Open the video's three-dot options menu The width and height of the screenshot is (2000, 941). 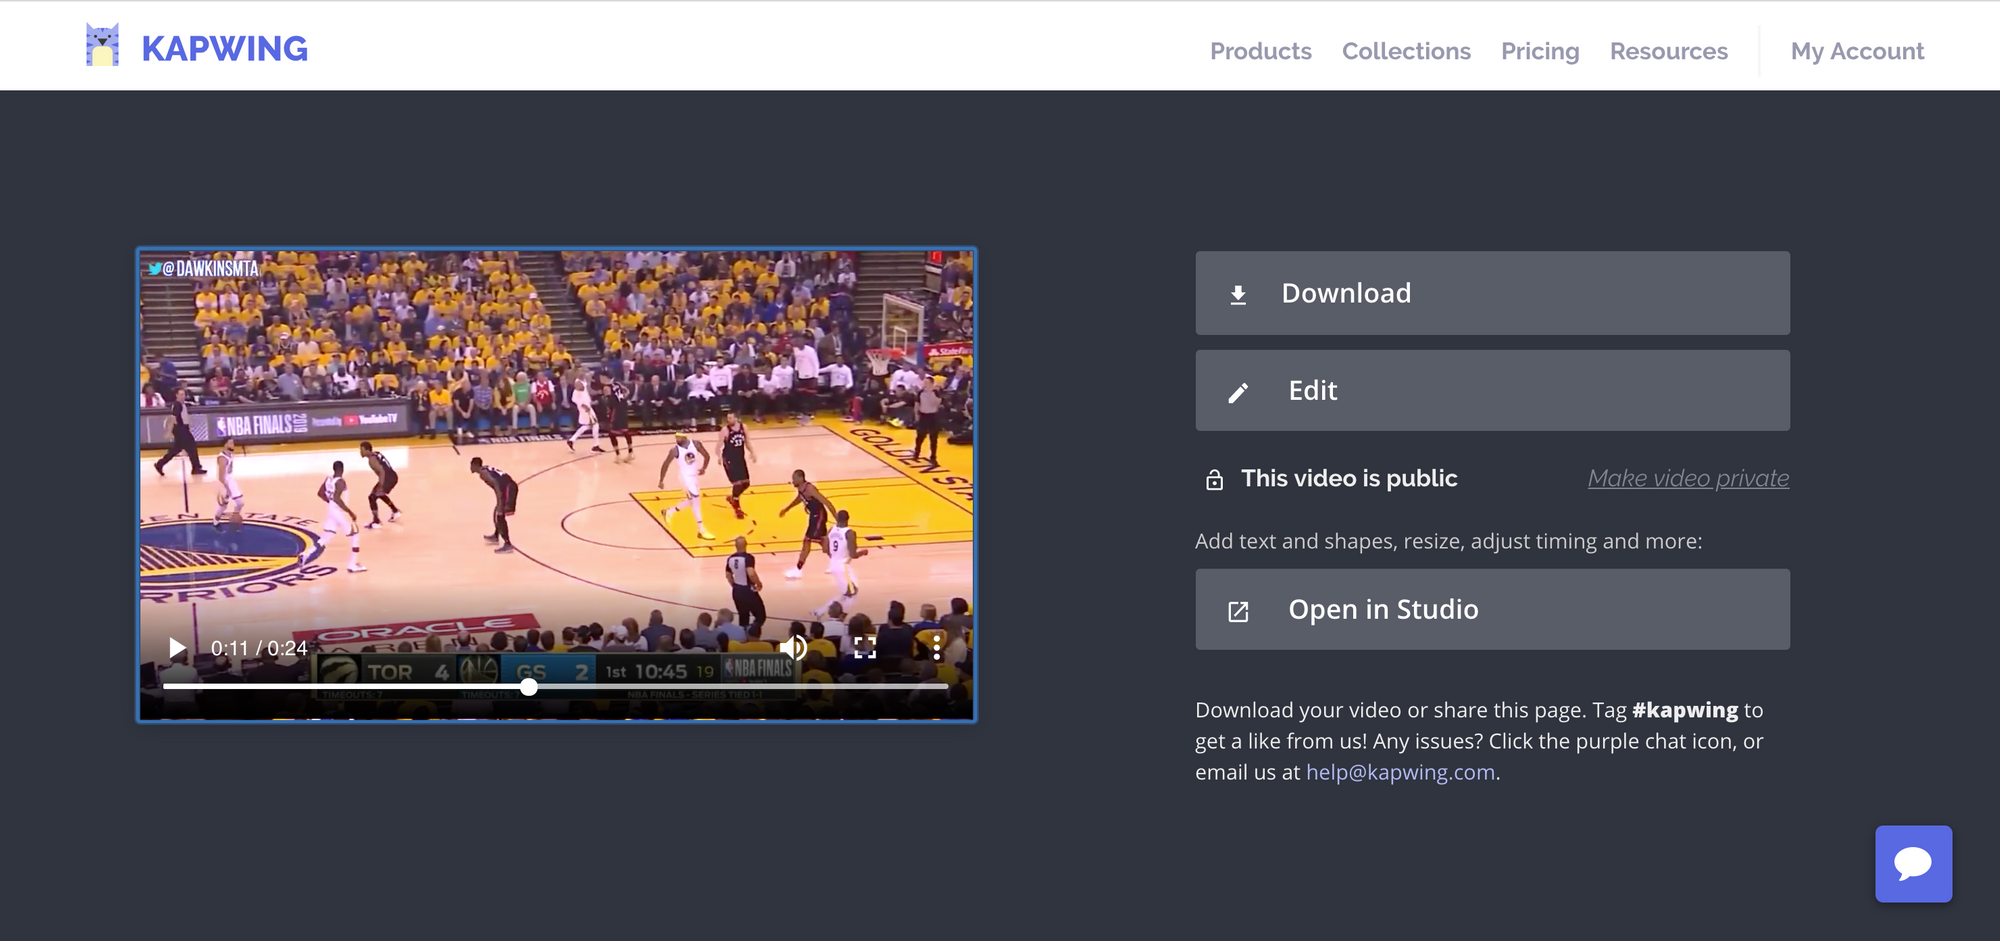(936, 648)
